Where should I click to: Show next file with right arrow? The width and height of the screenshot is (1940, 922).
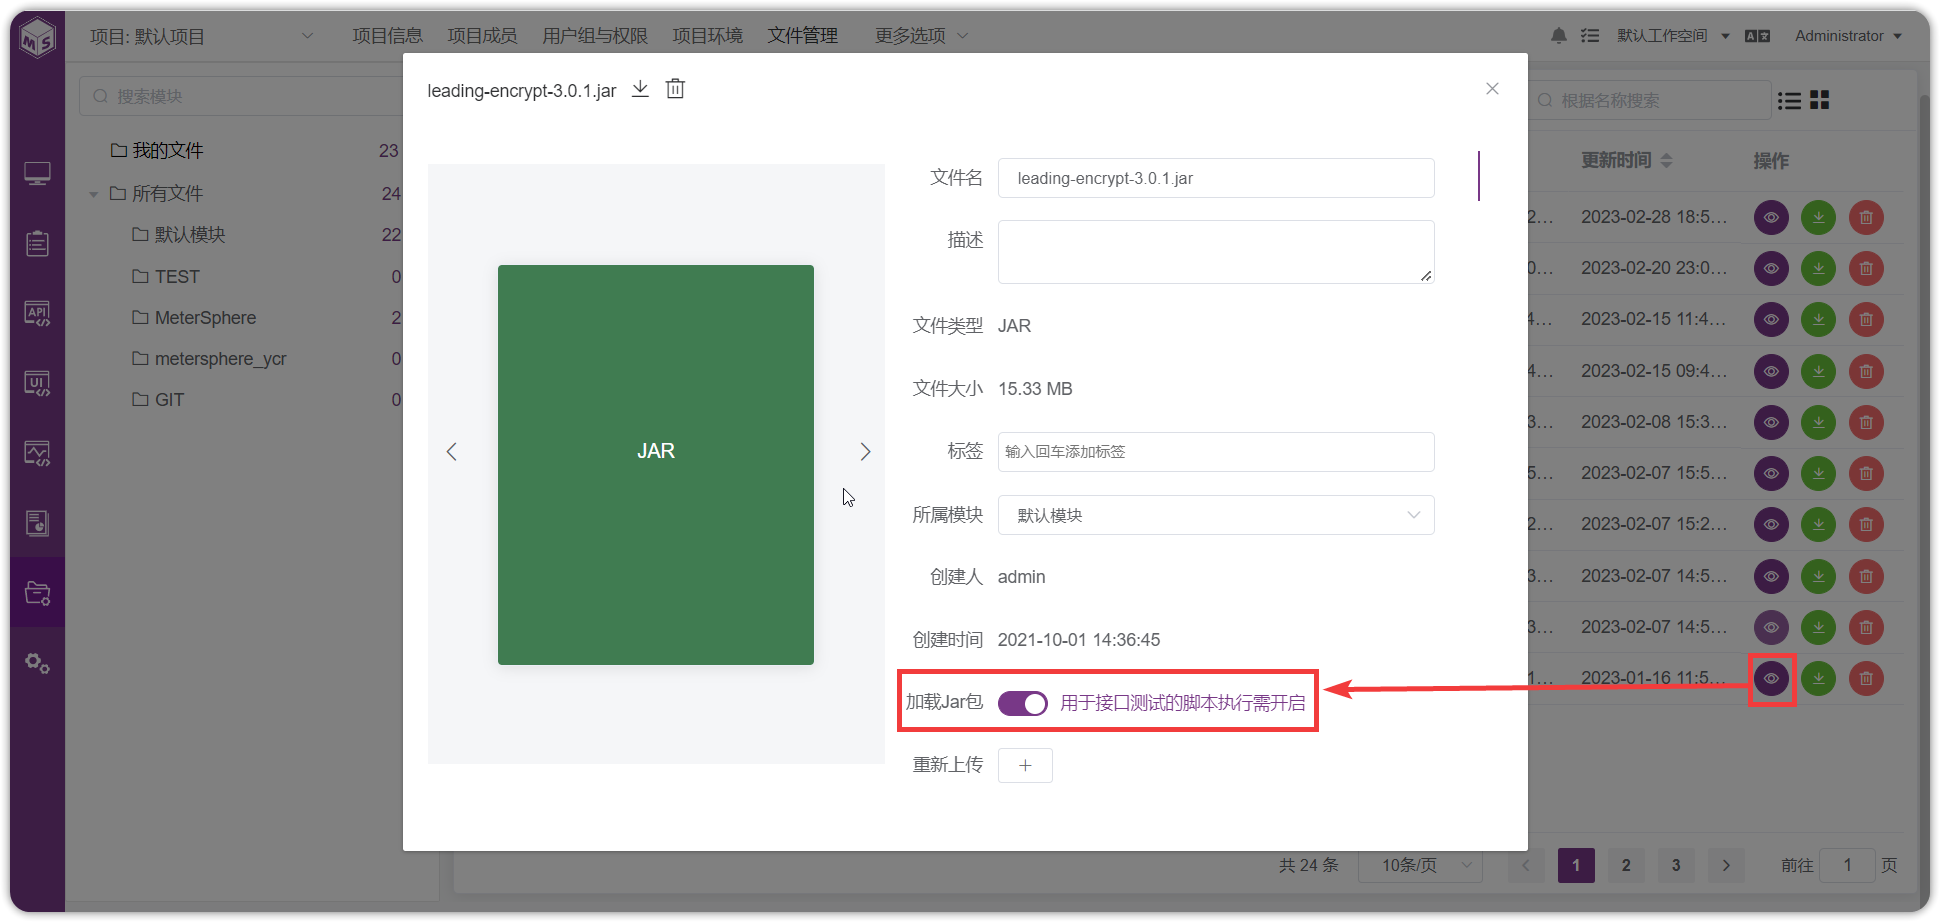pos(865,452)
